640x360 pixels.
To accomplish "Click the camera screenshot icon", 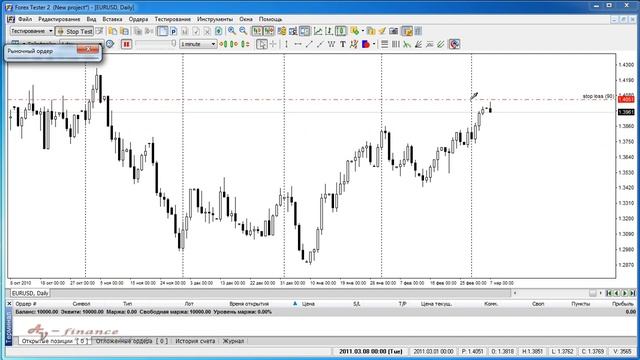I will 393,31.
